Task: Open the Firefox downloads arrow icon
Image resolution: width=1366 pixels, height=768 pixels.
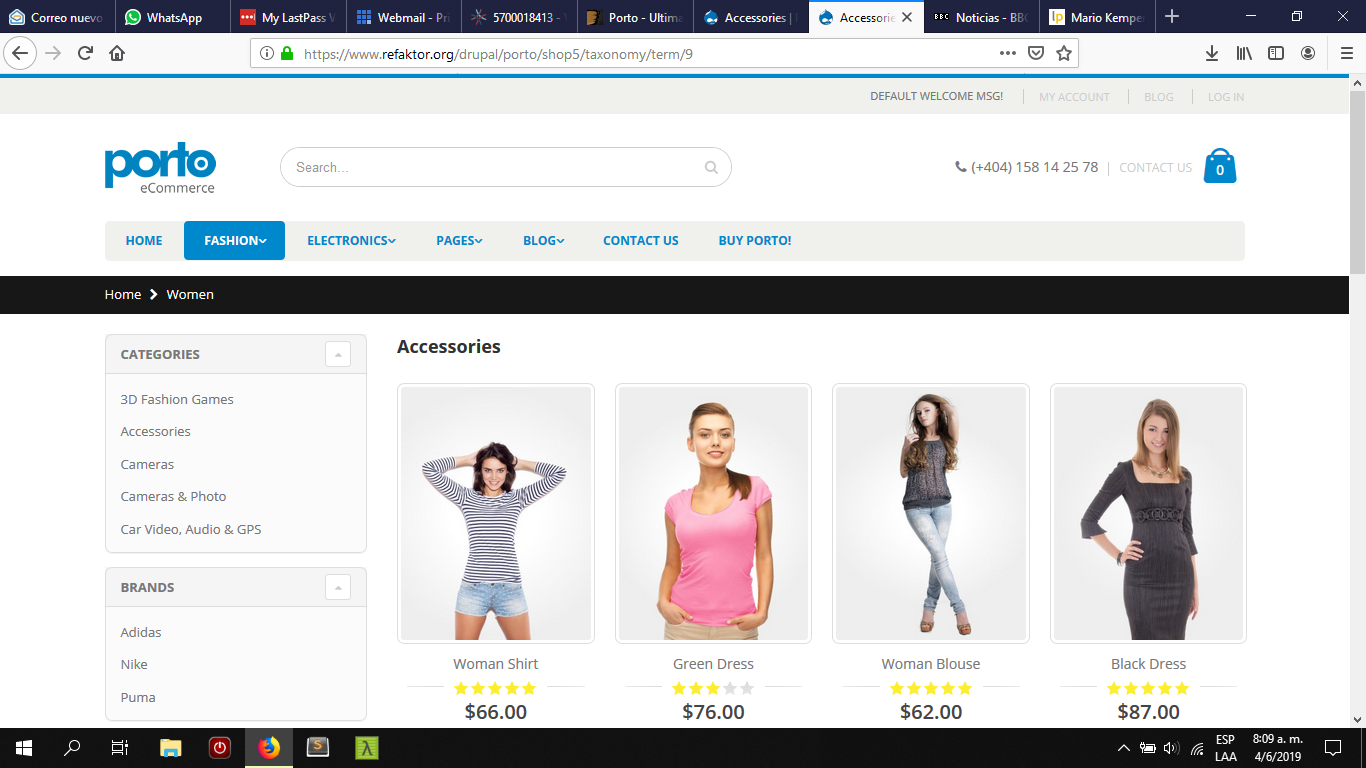Action: [1212, 53]
